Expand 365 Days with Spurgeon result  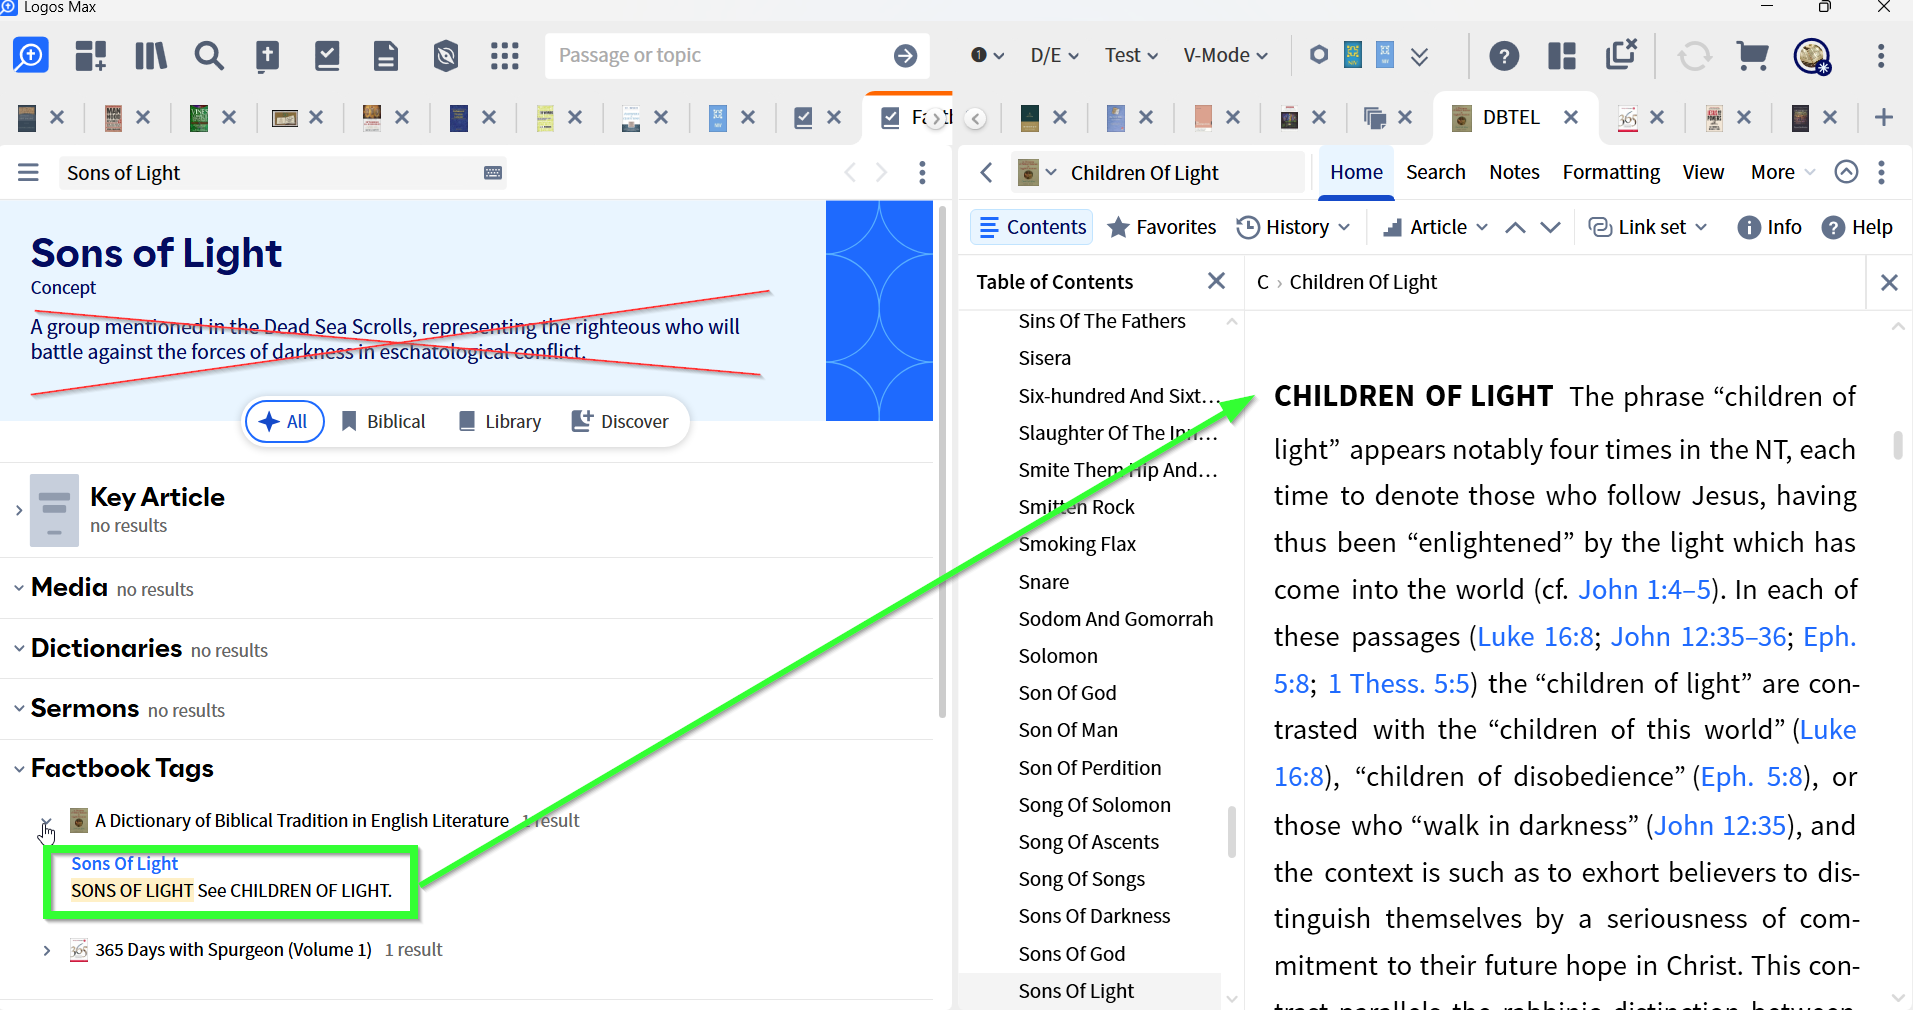tap(46, 950)
